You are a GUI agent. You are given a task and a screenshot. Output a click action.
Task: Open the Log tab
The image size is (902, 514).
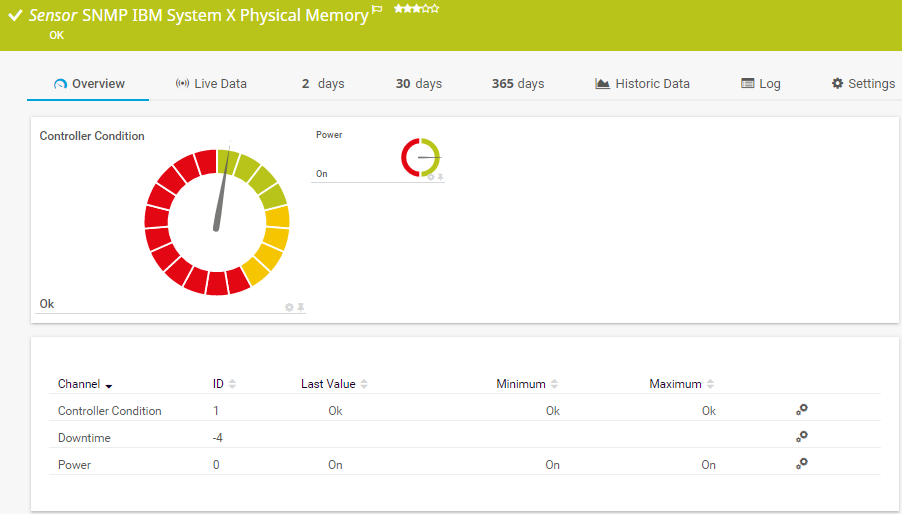point(760,84)
